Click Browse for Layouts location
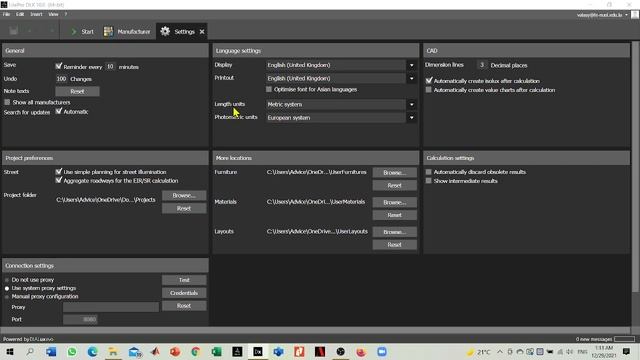The width and height of the screenshot is (640, 360). (394, 232)
